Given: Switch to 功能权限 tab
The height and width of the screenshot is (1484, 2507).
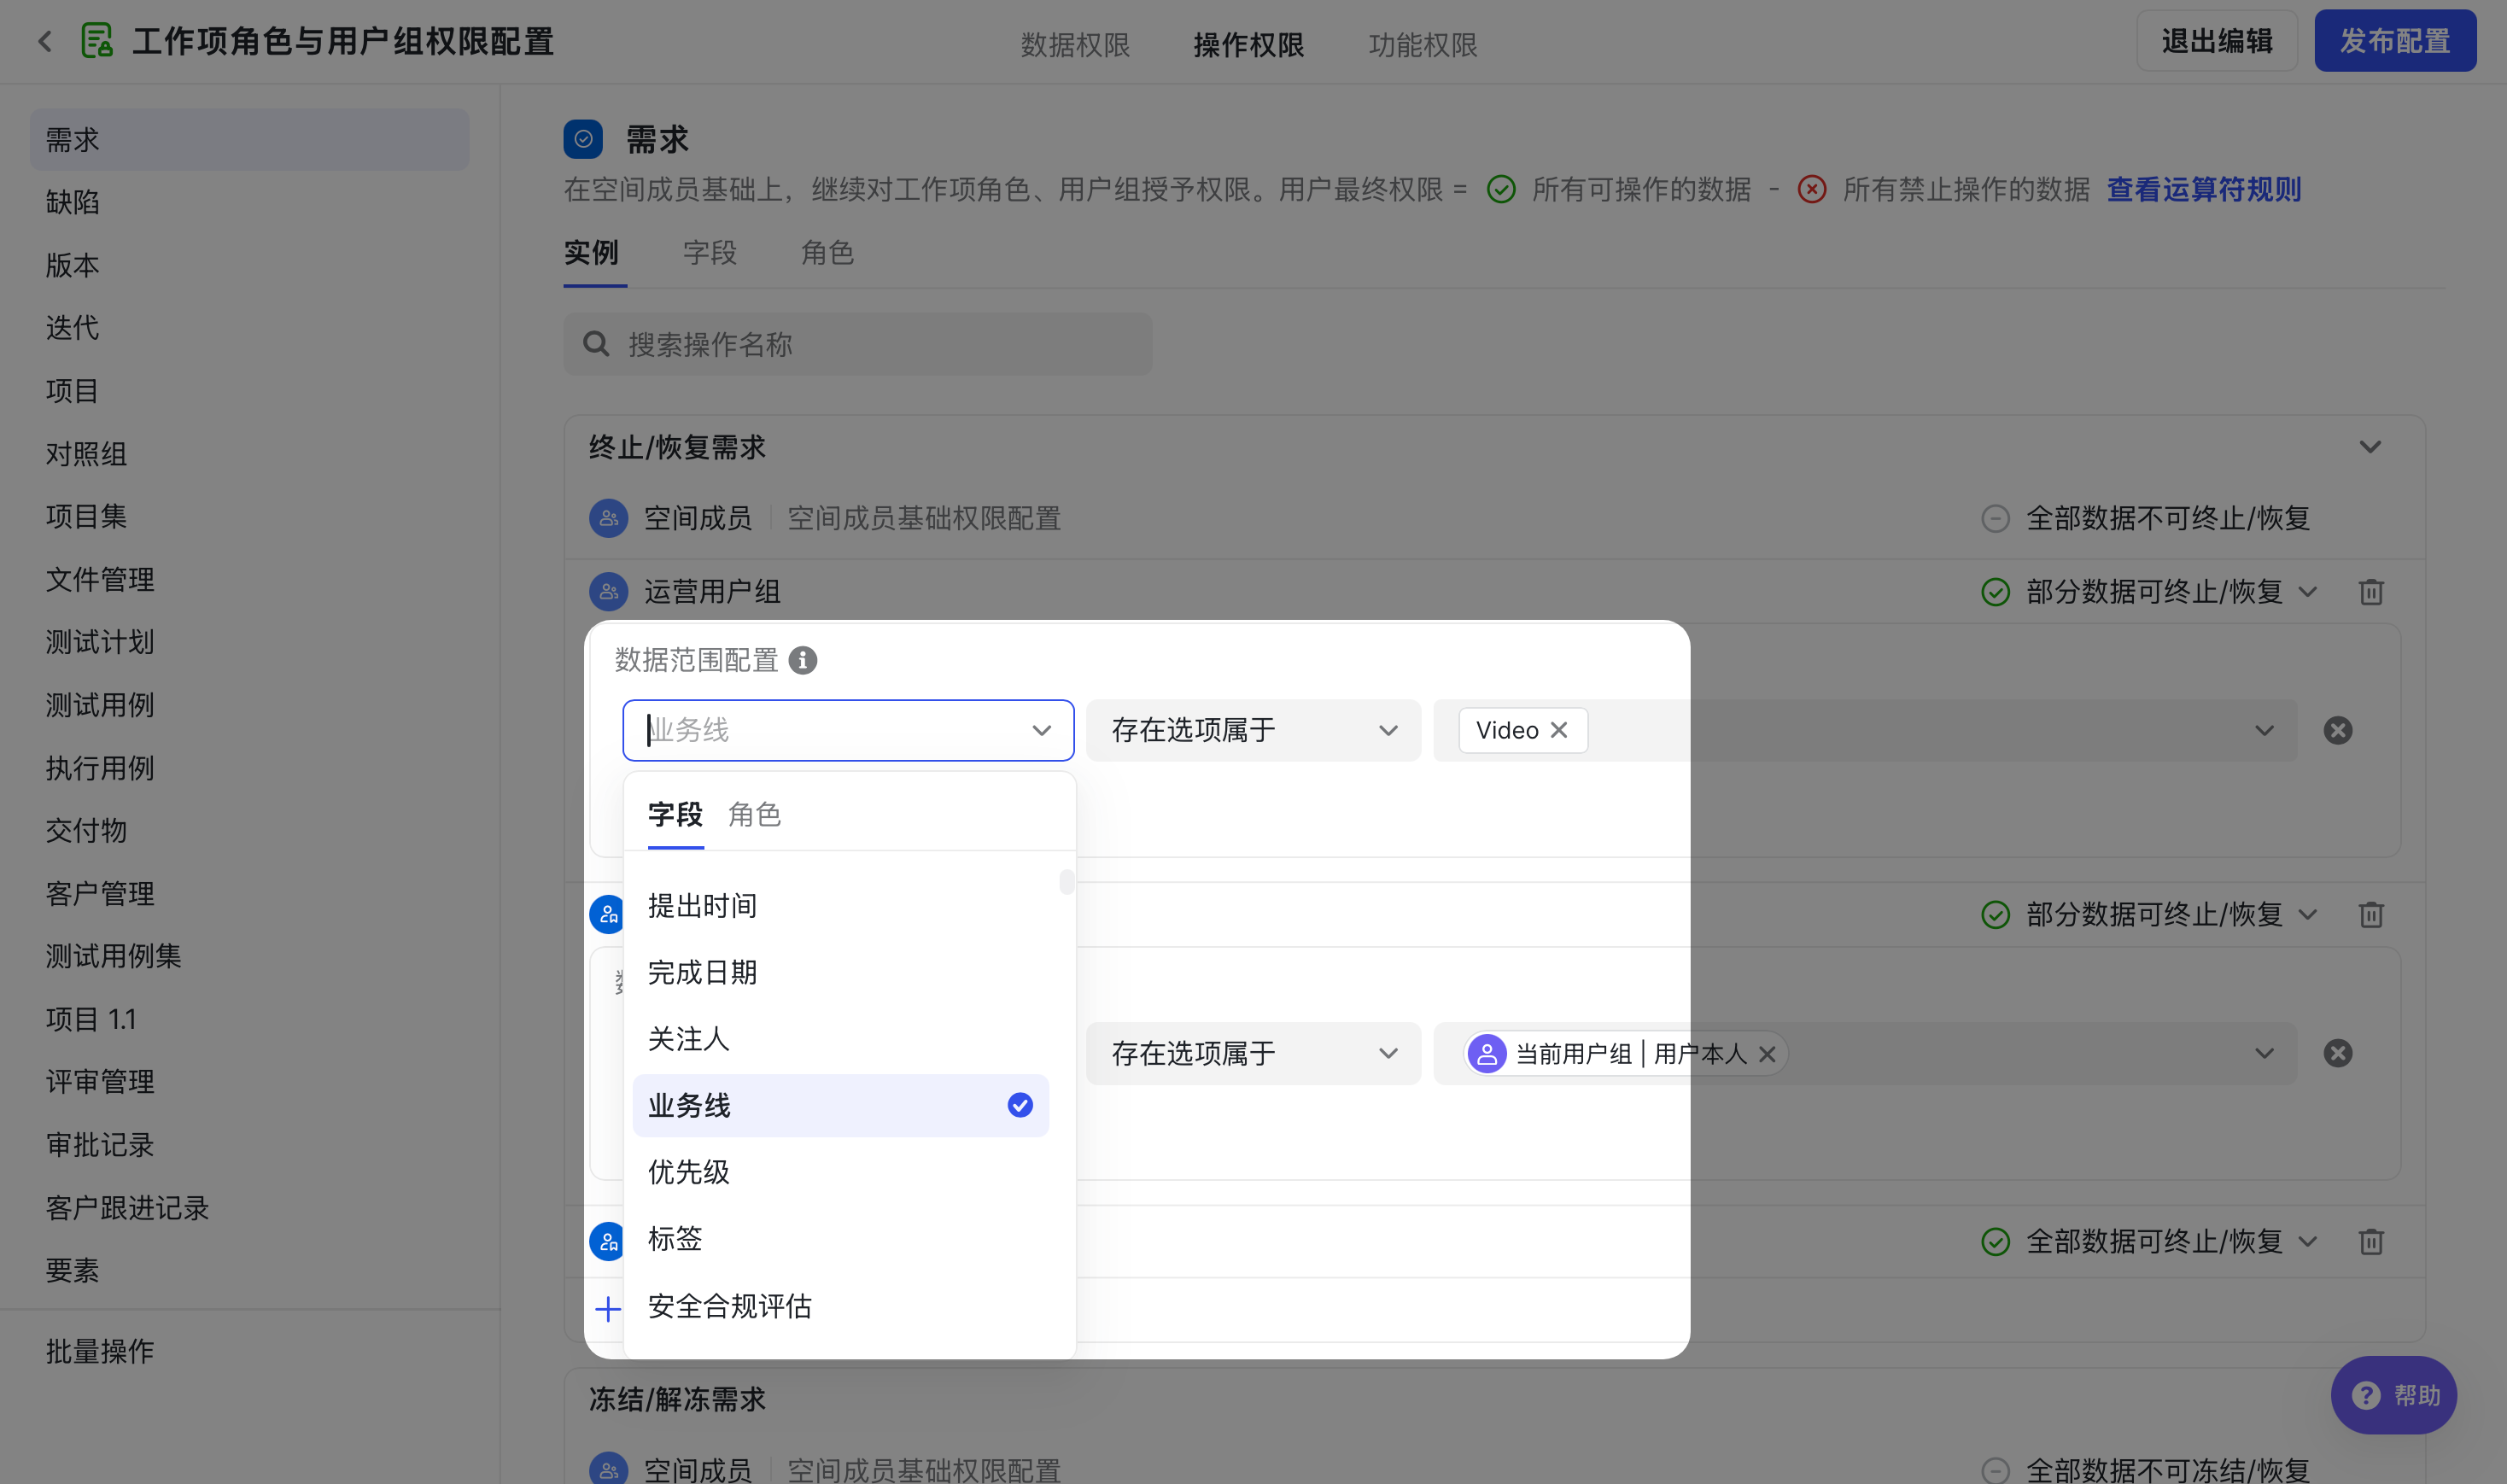Looking at the screenshot, I should 1422,45.
